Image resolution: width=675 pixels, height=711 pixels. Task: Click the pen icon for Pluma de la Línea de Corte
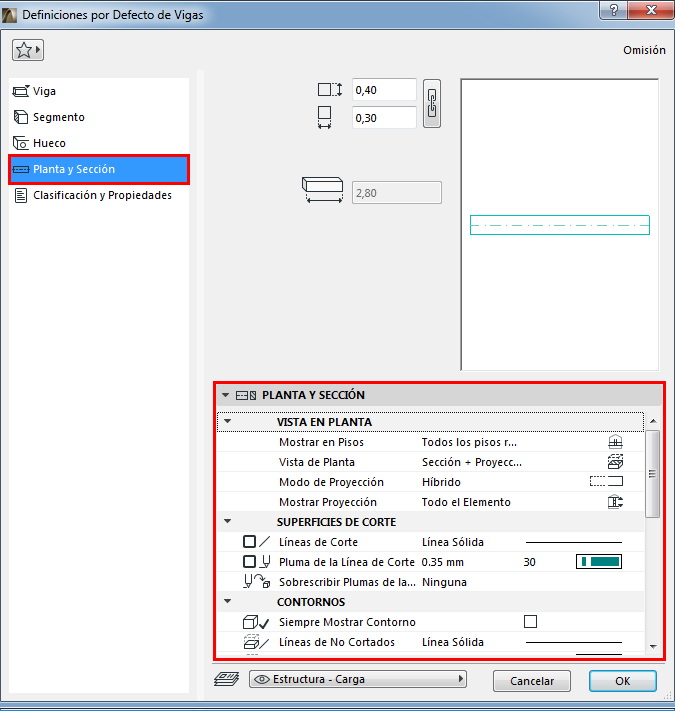[266, 562]
